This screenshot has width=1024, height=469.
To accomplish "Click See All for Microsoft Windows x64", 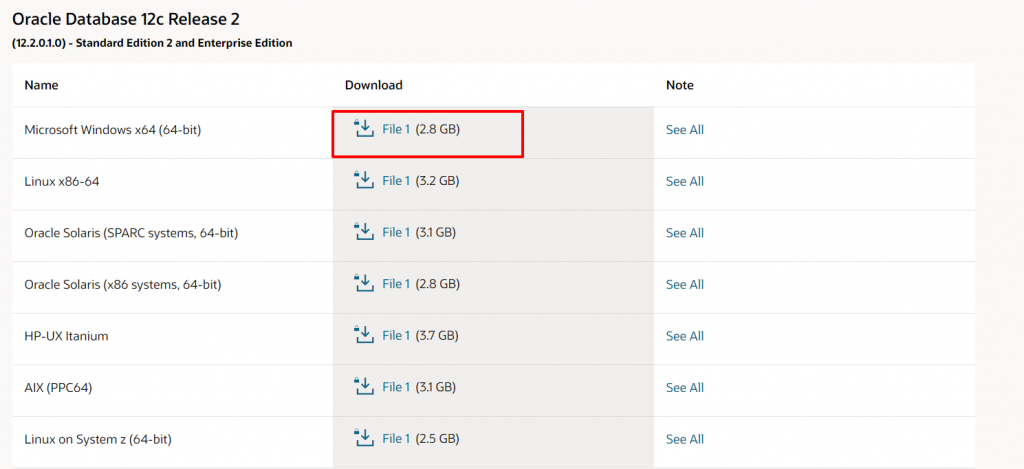I will coord(684,130).
